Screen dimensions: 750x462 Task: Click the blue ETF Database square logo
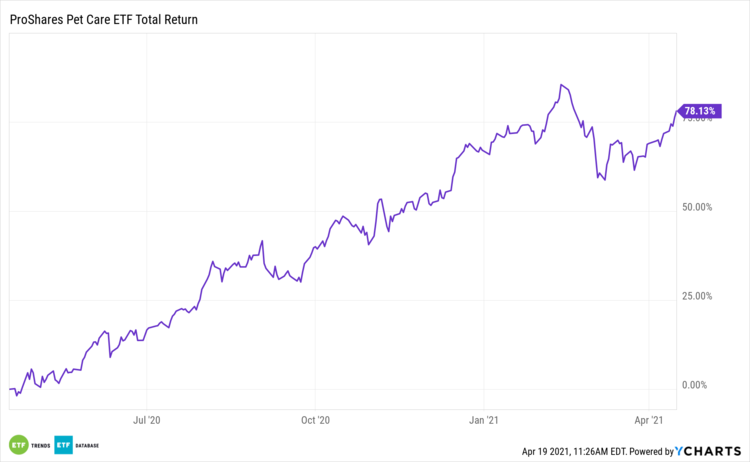(x=63, y=444)
